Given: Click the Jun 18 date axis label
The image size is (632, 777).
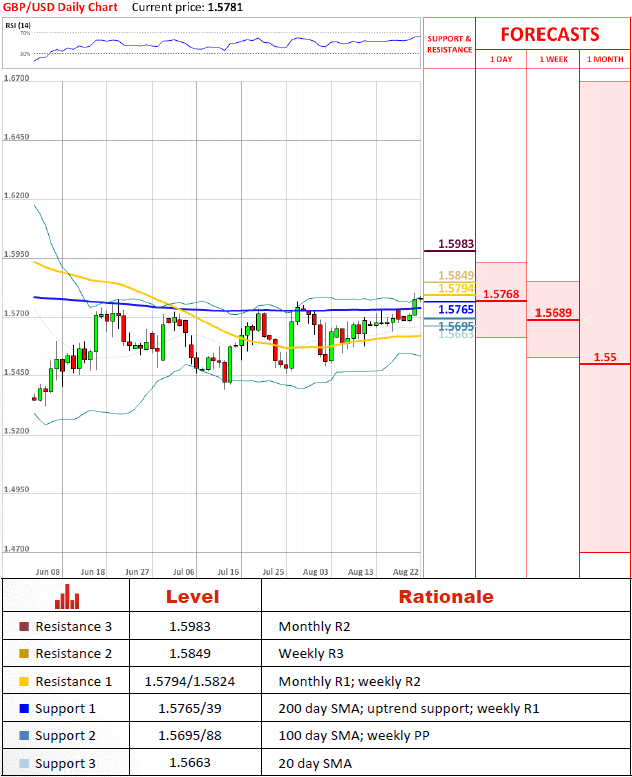Looking at the screenshot, I should point(93,572).
